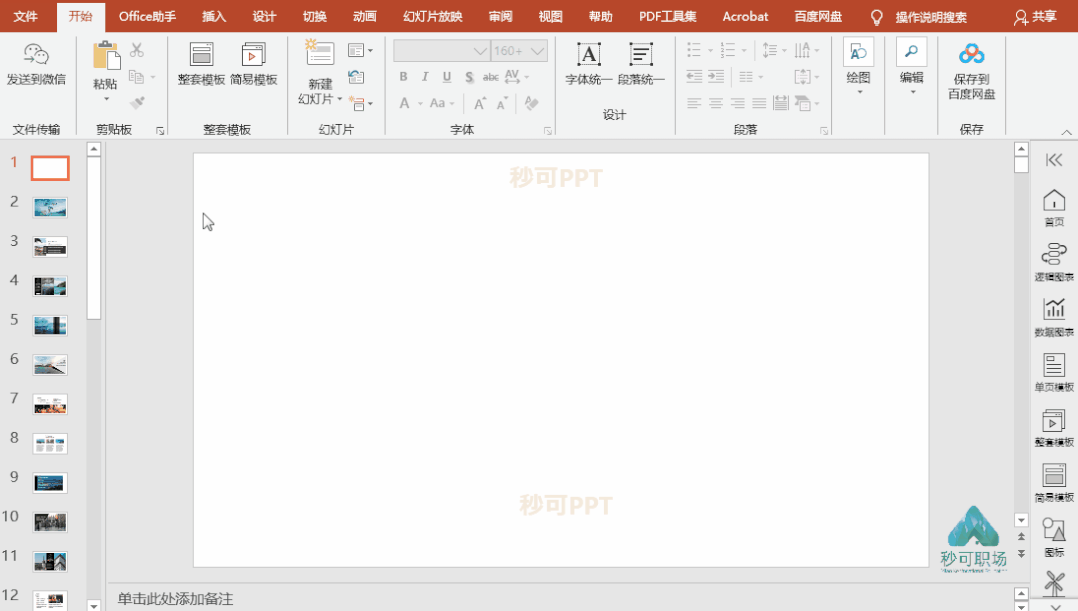Toggle Center alignment paragraph button
This screenshot has width=1078, height=611.
(716, 103)
